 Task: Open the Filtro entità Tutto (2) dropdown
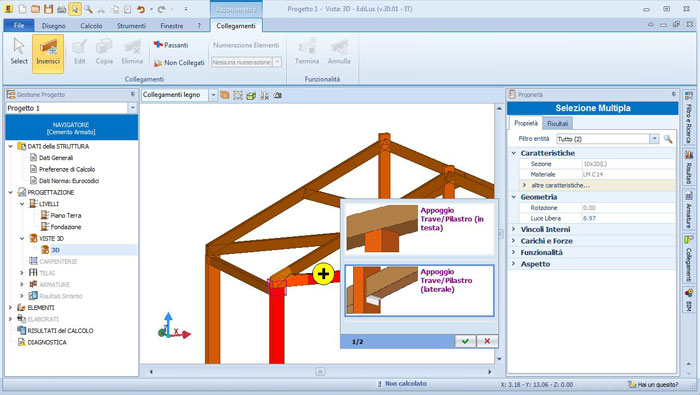click(x=654, y=139)
